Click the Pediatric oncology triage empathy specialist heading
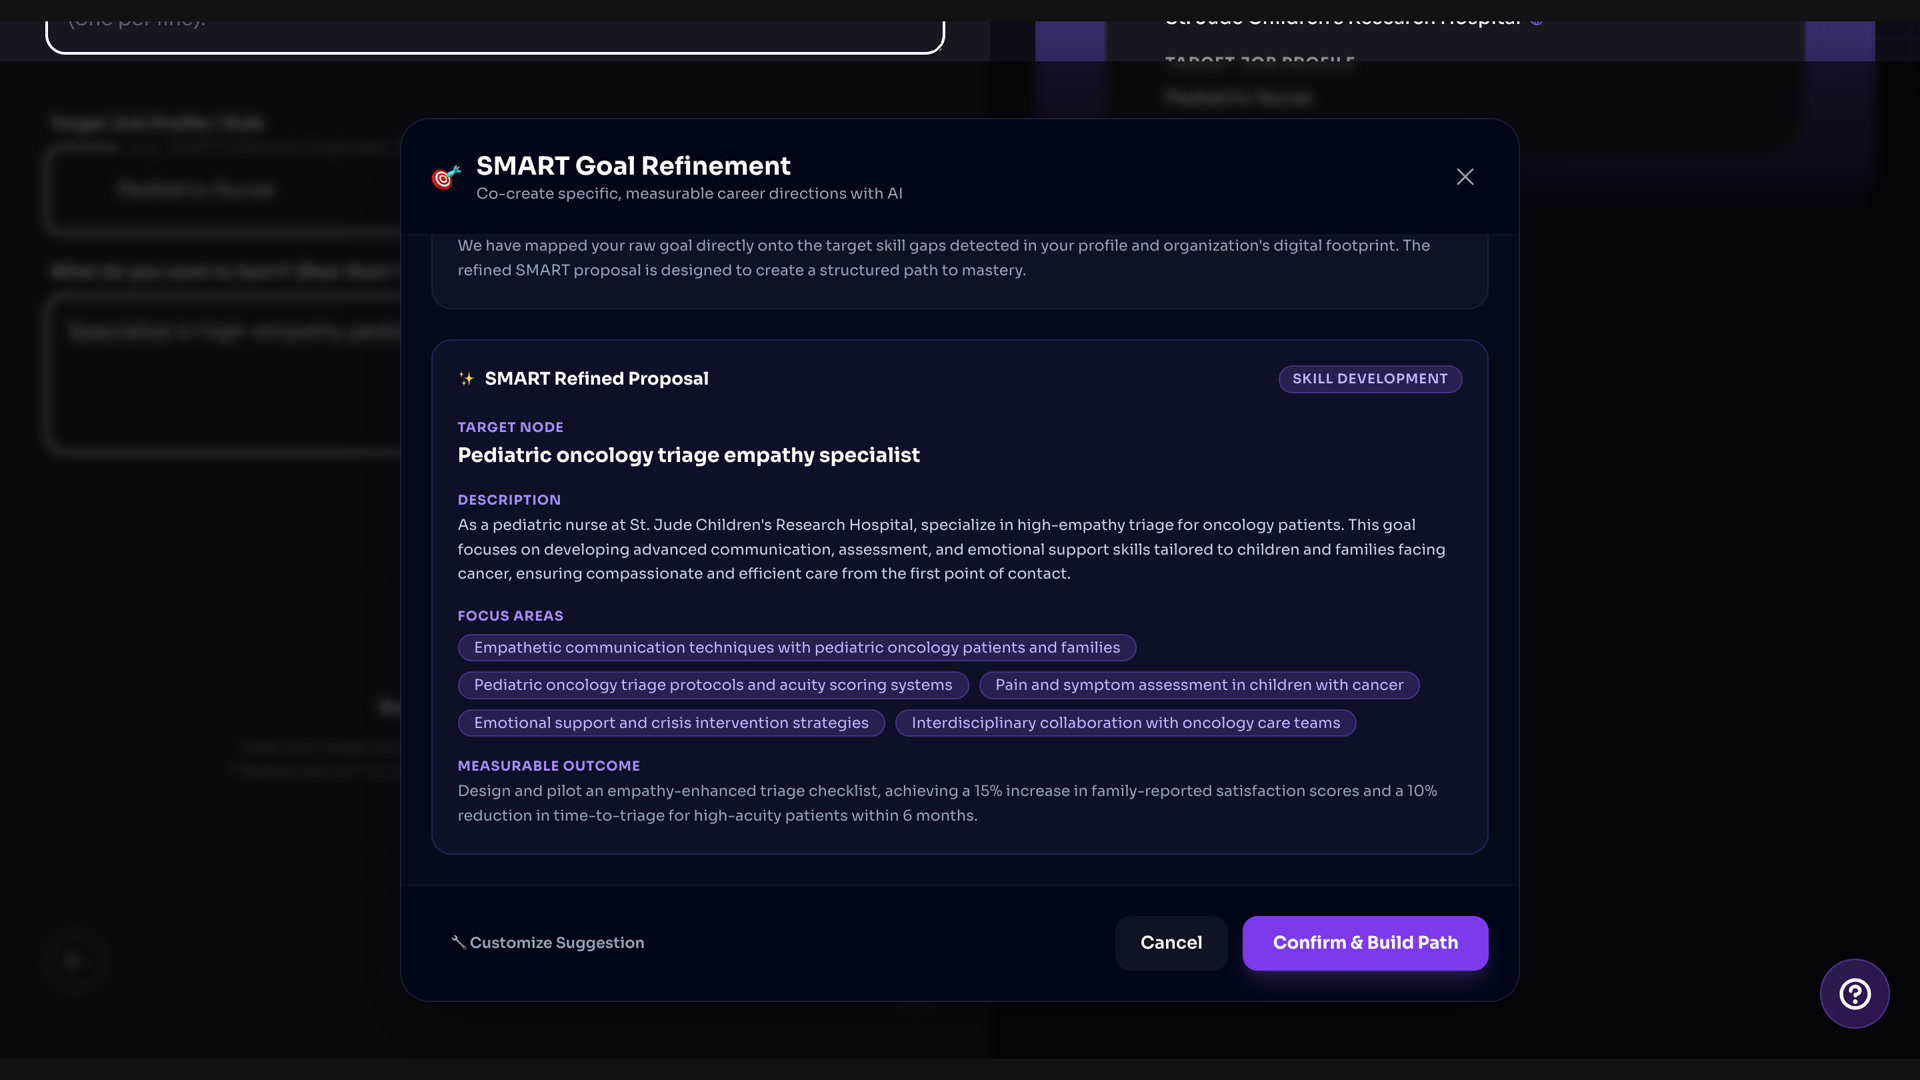 pyautogui.click(x=689, y=455)
